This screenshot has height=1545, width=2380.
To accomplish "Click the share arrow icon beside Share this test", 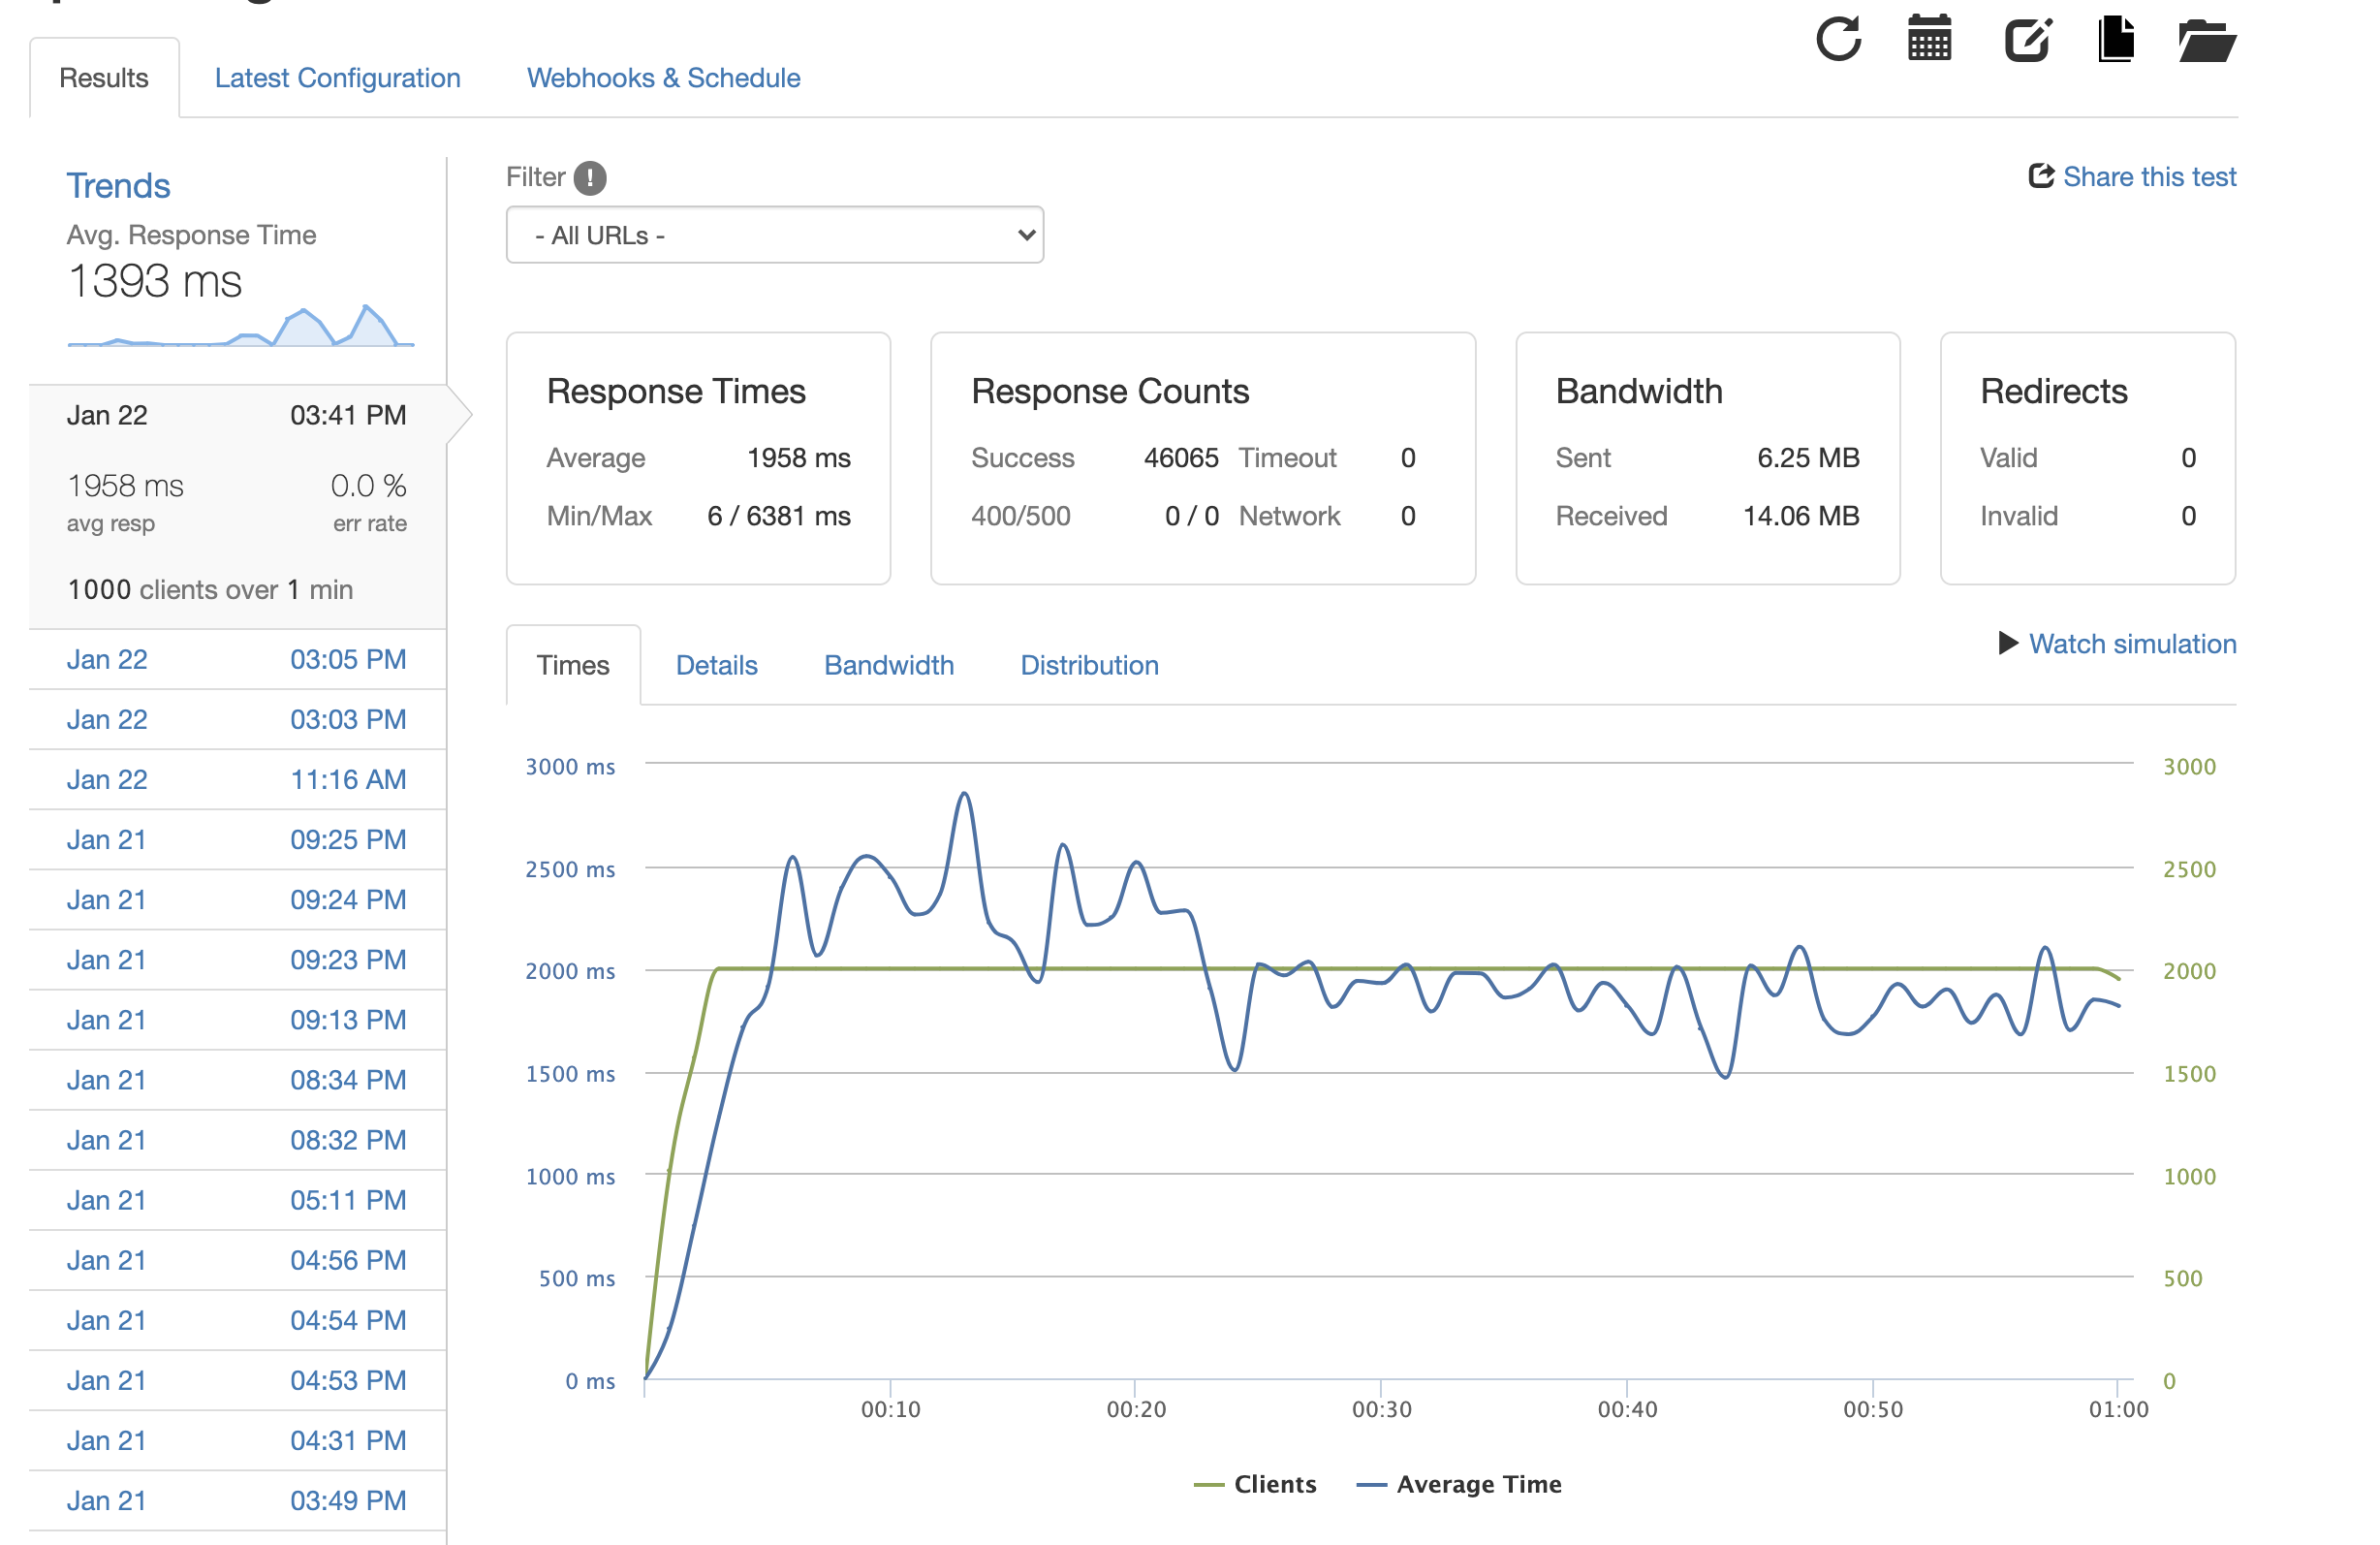I will (x=2041, y=176).
